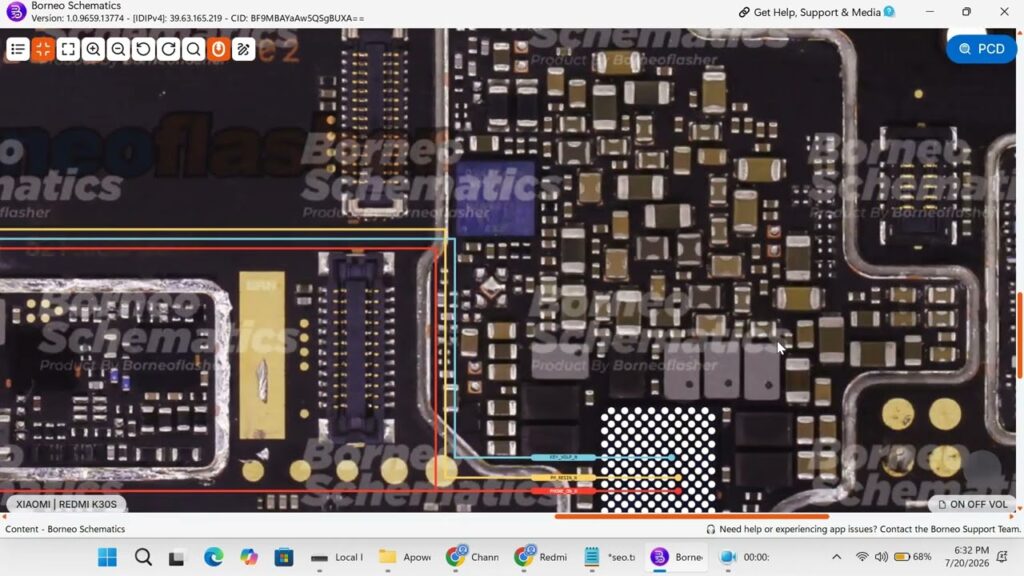Open the screen recorder 00:00 taskbar item
This screenshot has width=1024, height=576.
[744, 557]
